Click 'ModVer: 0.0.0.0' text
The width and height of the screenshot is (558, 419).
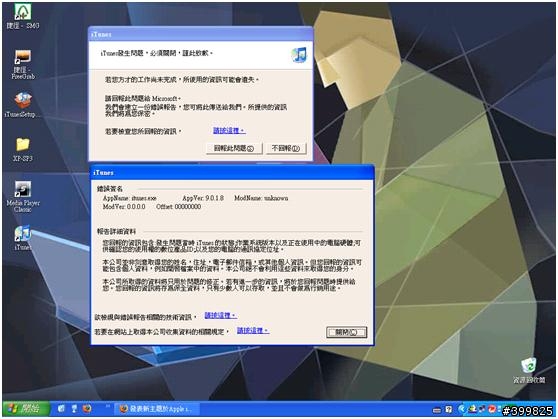(124, 206)
